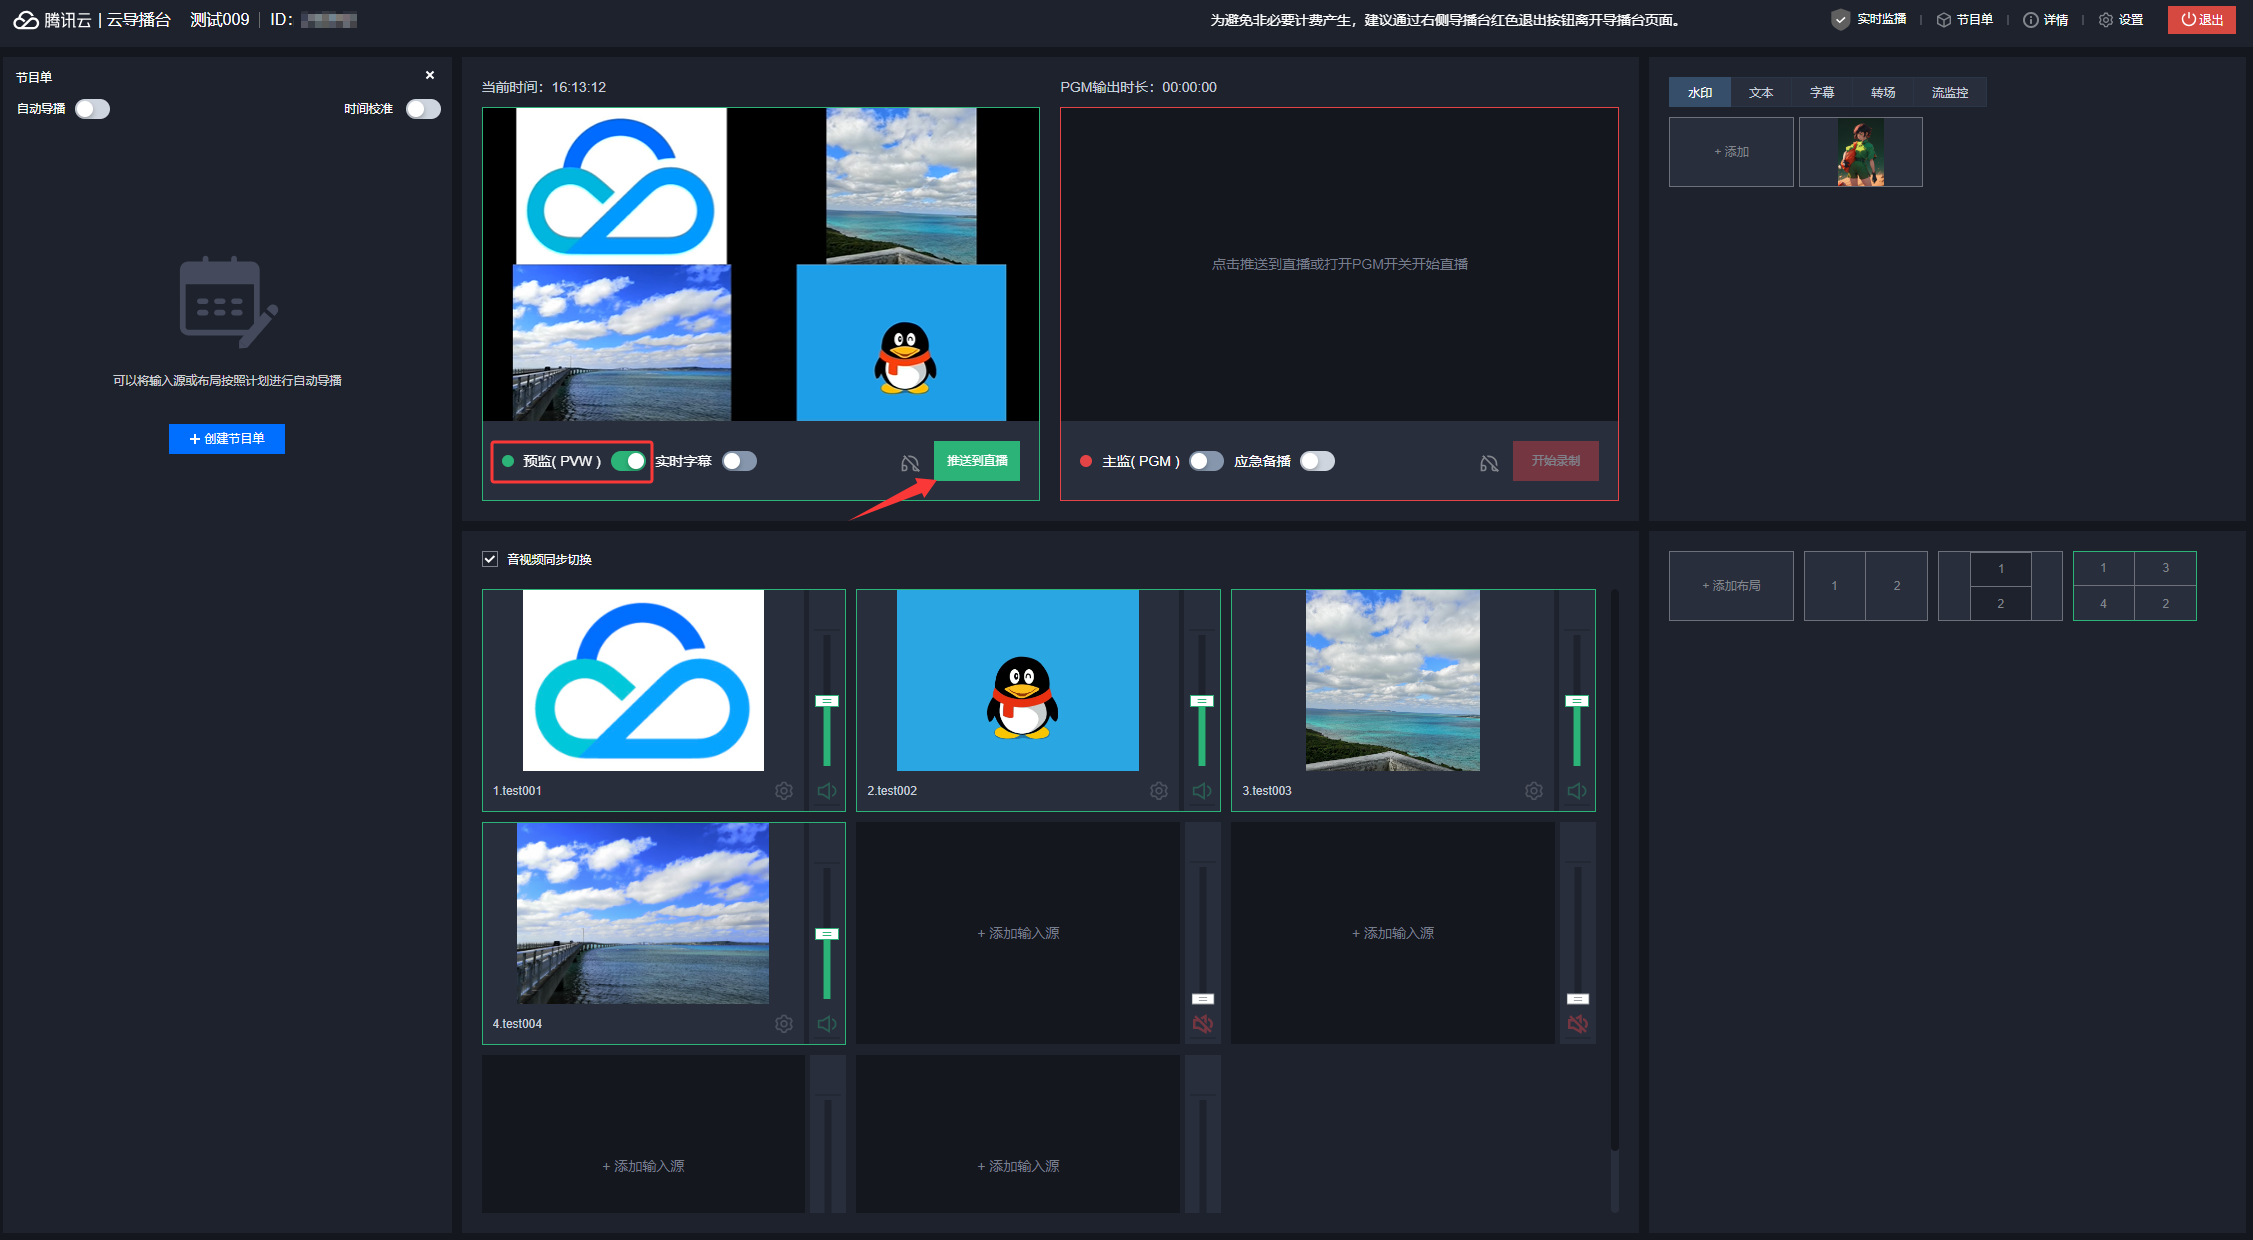Open real-time monitoring shield icon
Viewport: 2253px width, 1240px height.
tap(1840, 20)
